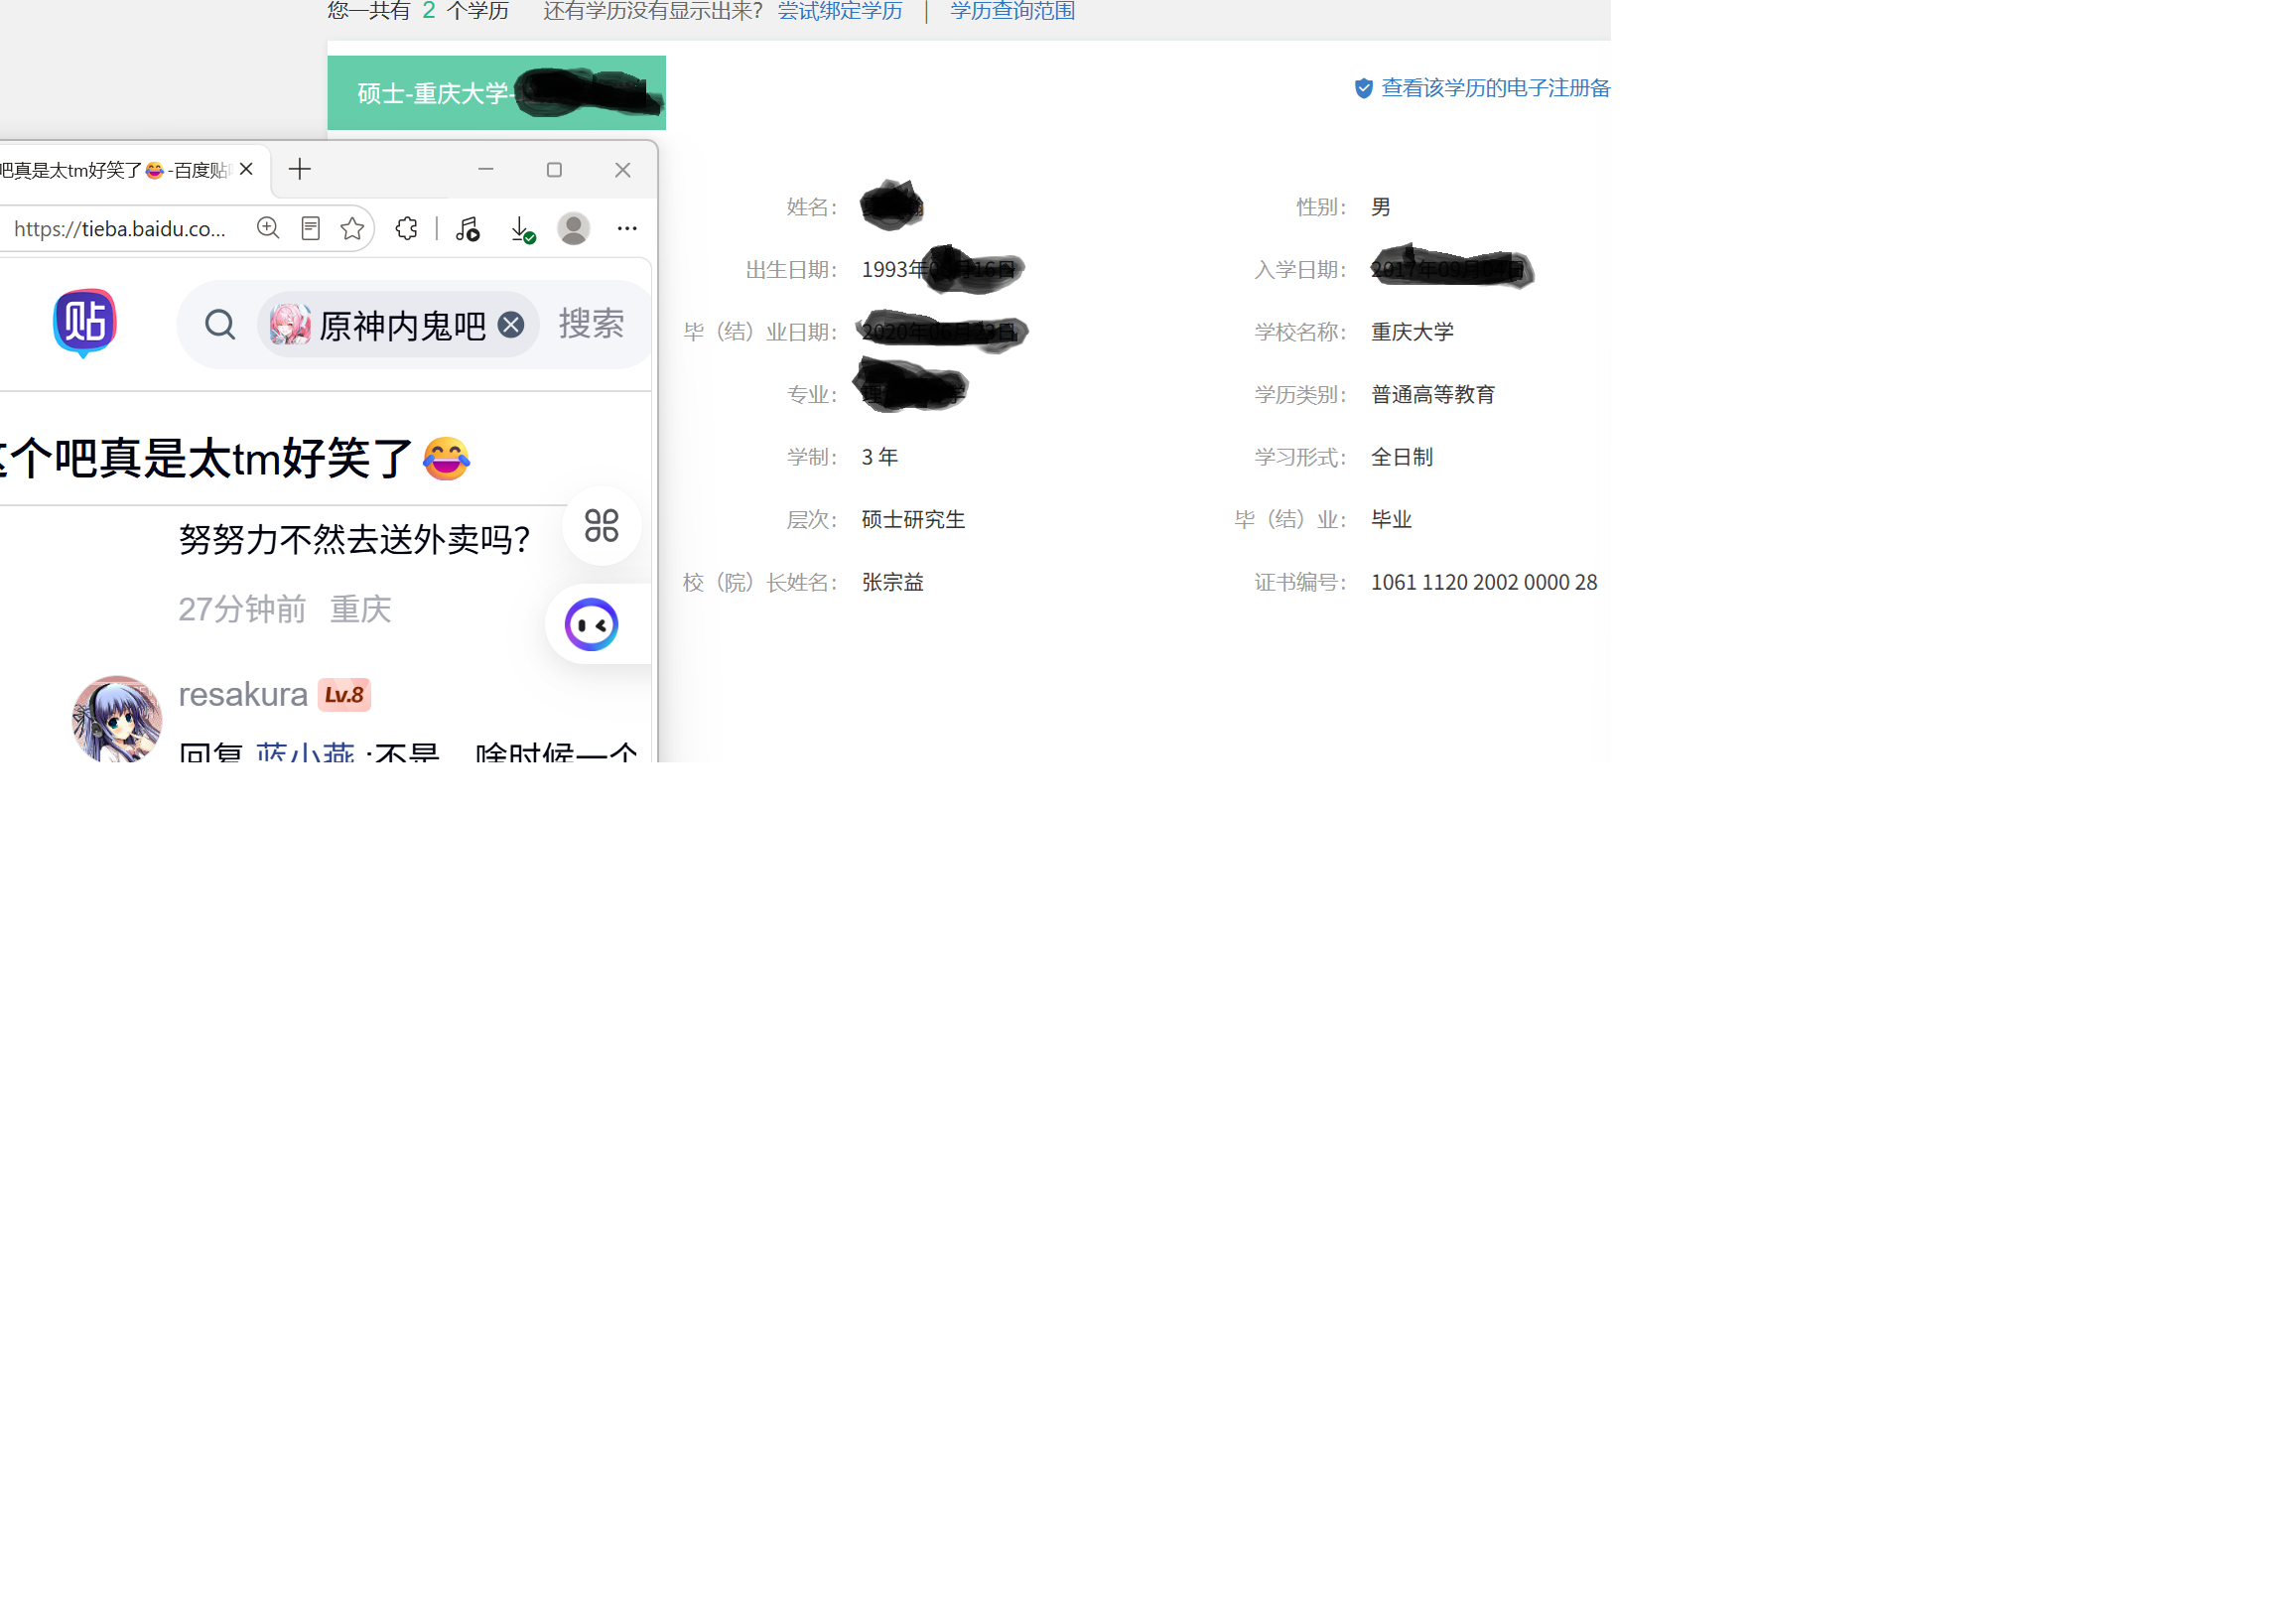The height and width of the screenshot is (1624, 2287).
Task: Select the 硕士-重庆大学 degree tab
Action: coord(497,93)
